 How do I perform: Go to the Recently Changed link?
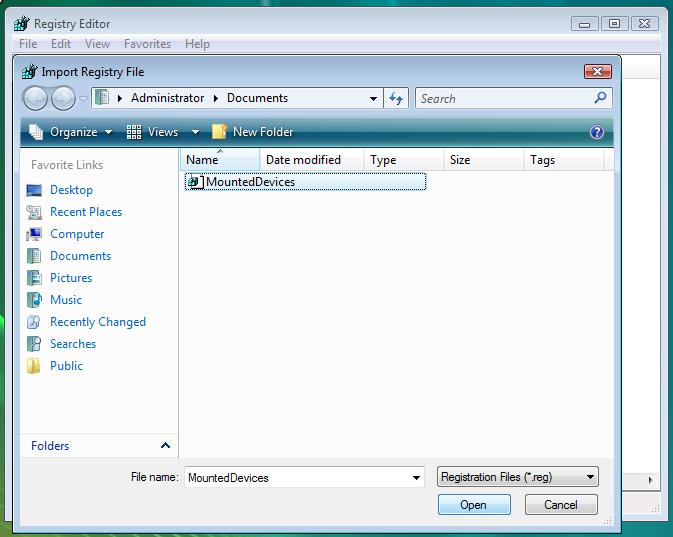pos(98,322)
